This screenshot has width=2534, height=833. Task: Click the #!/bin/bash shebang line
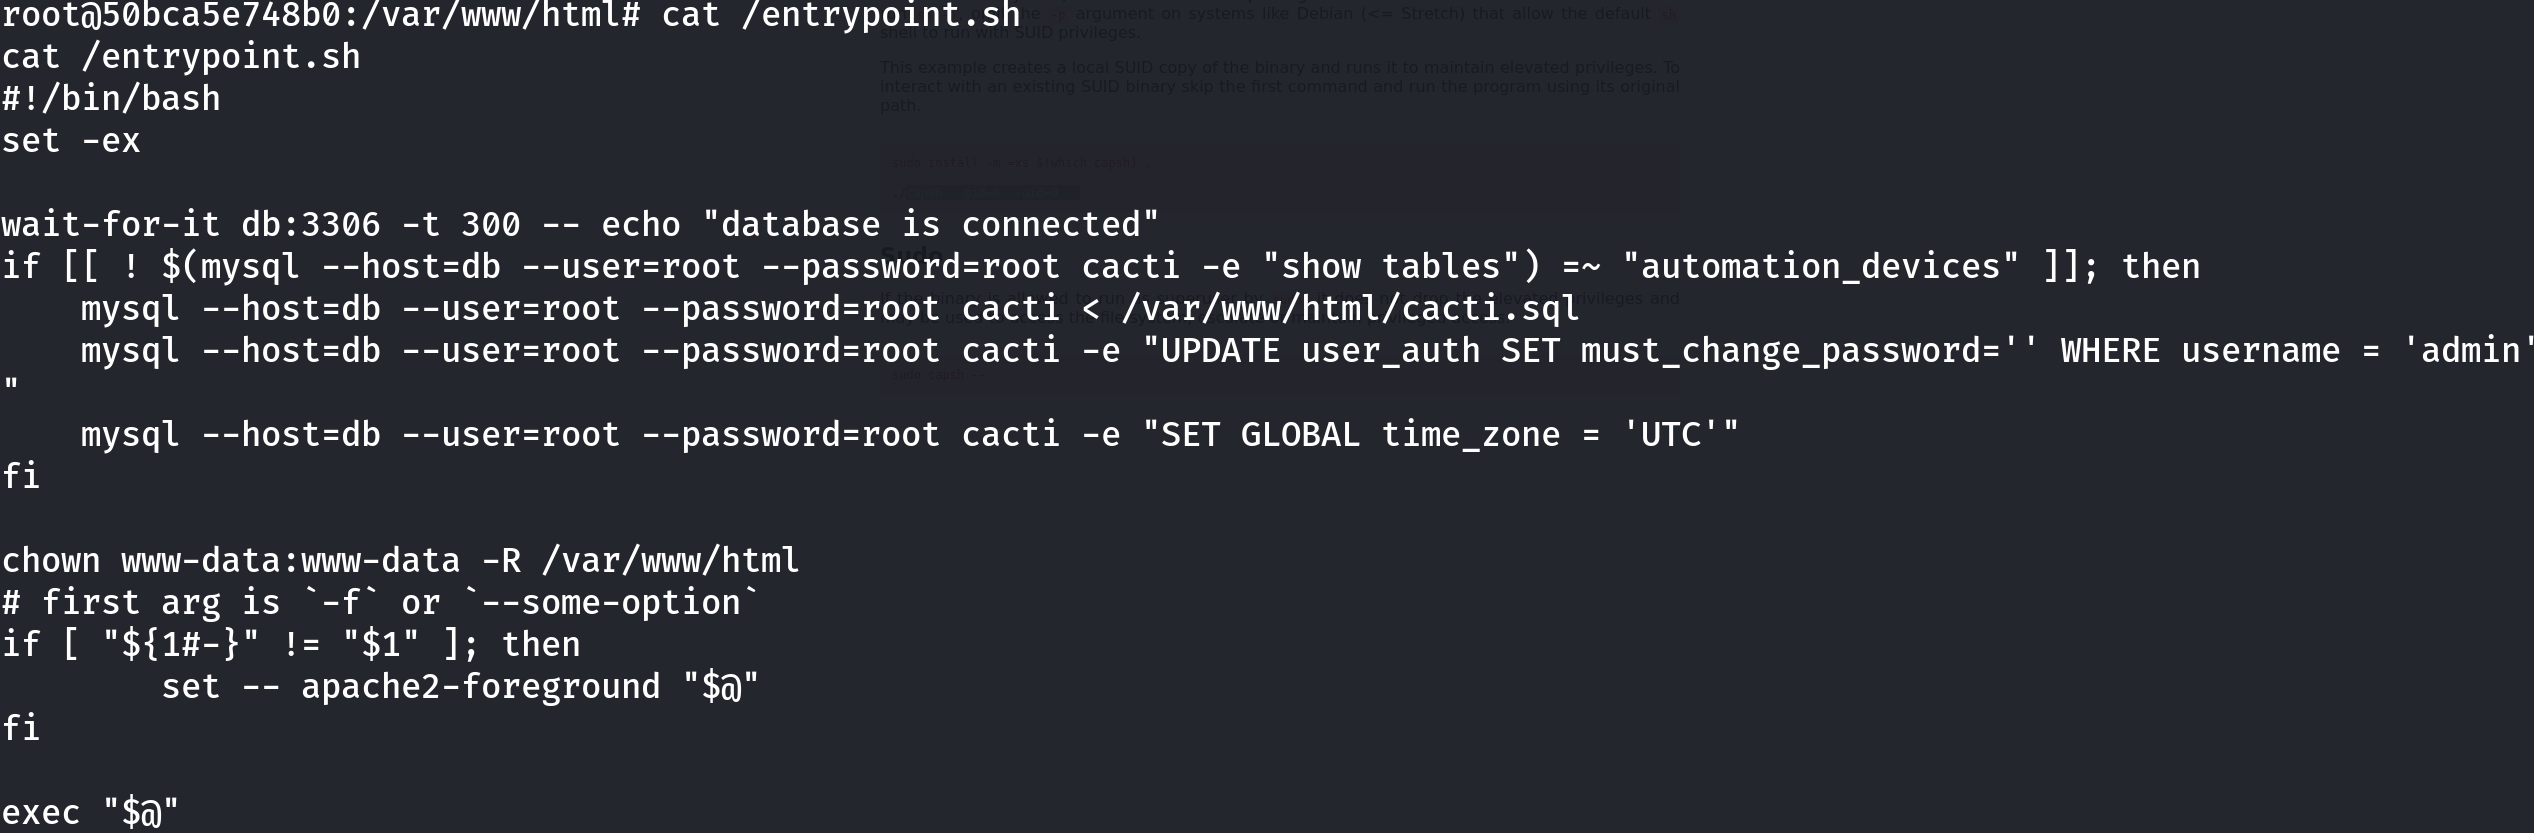(x=111, y=99)
